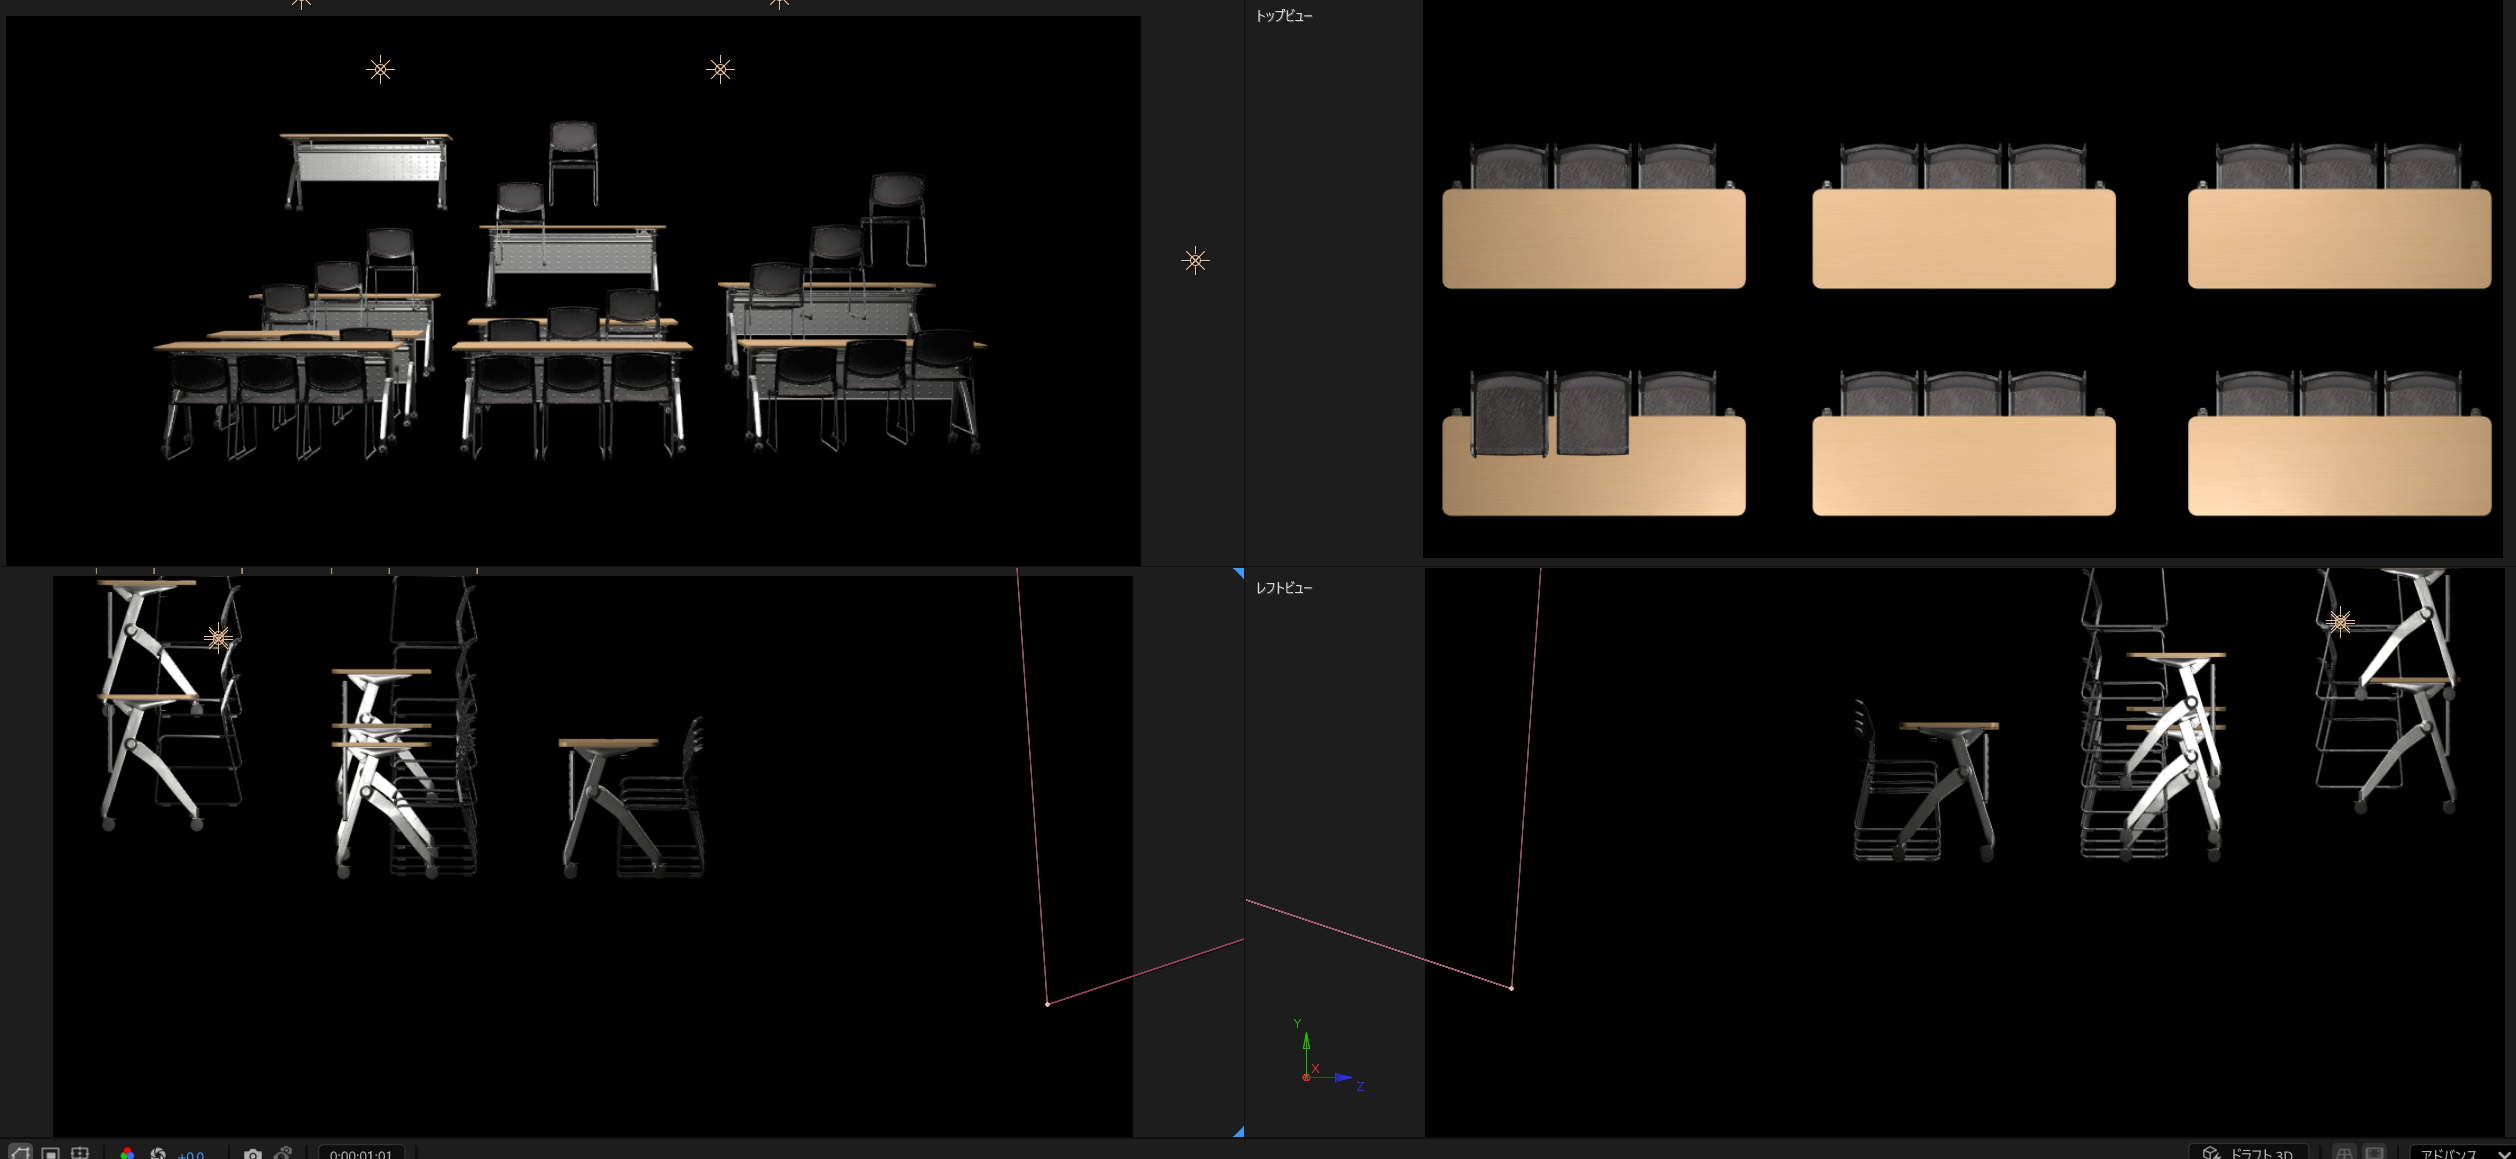Image resolution: width=2516 pixels, height=1159 pixels.
Task: Select the desk with chairs overlapping its tabletop
Action: click(x=1593, y=444)
